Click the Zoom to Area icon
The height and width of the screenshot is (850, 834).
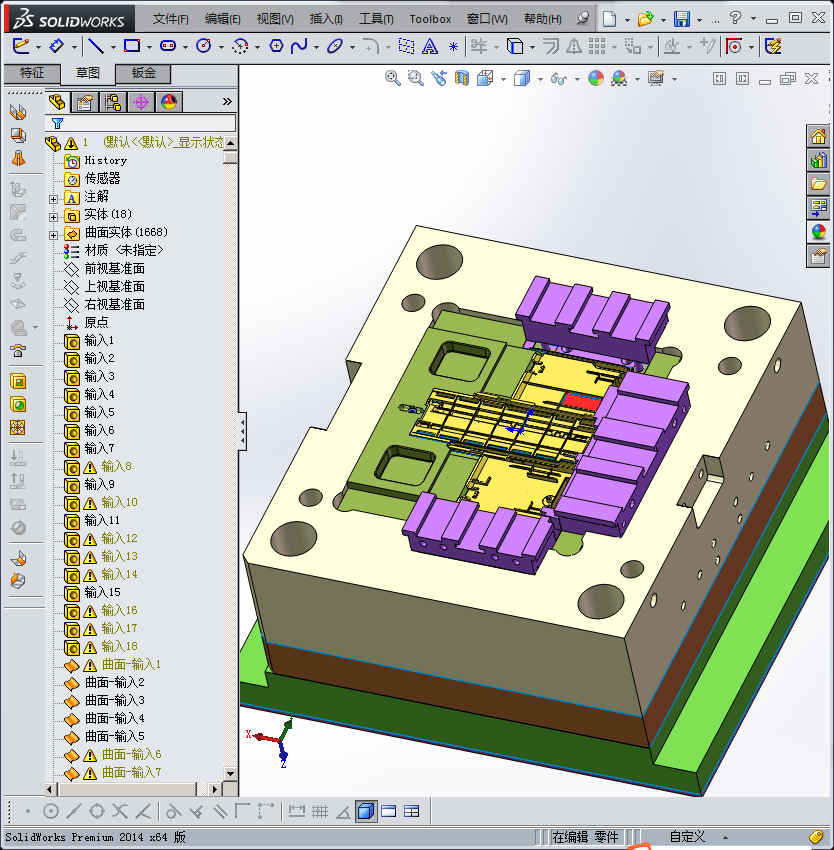pyautogui.click(x=415, y=79)
